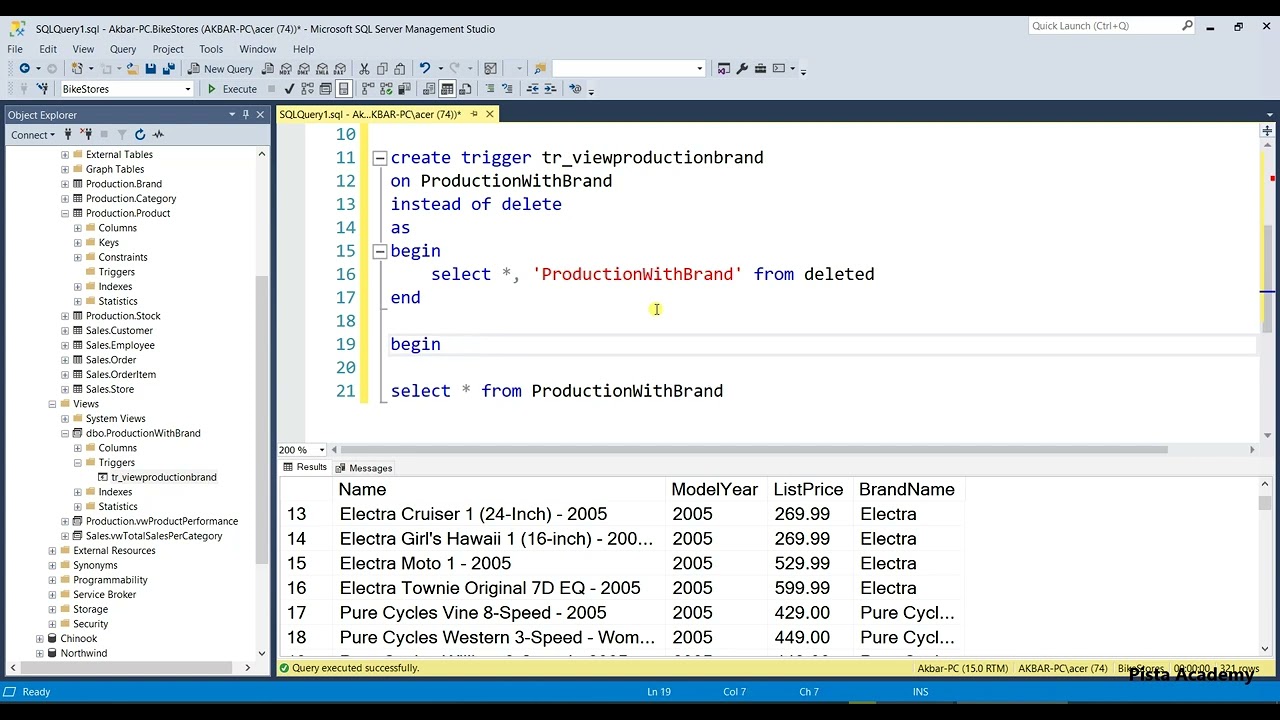Click the BrandName column header

point(907,490)
